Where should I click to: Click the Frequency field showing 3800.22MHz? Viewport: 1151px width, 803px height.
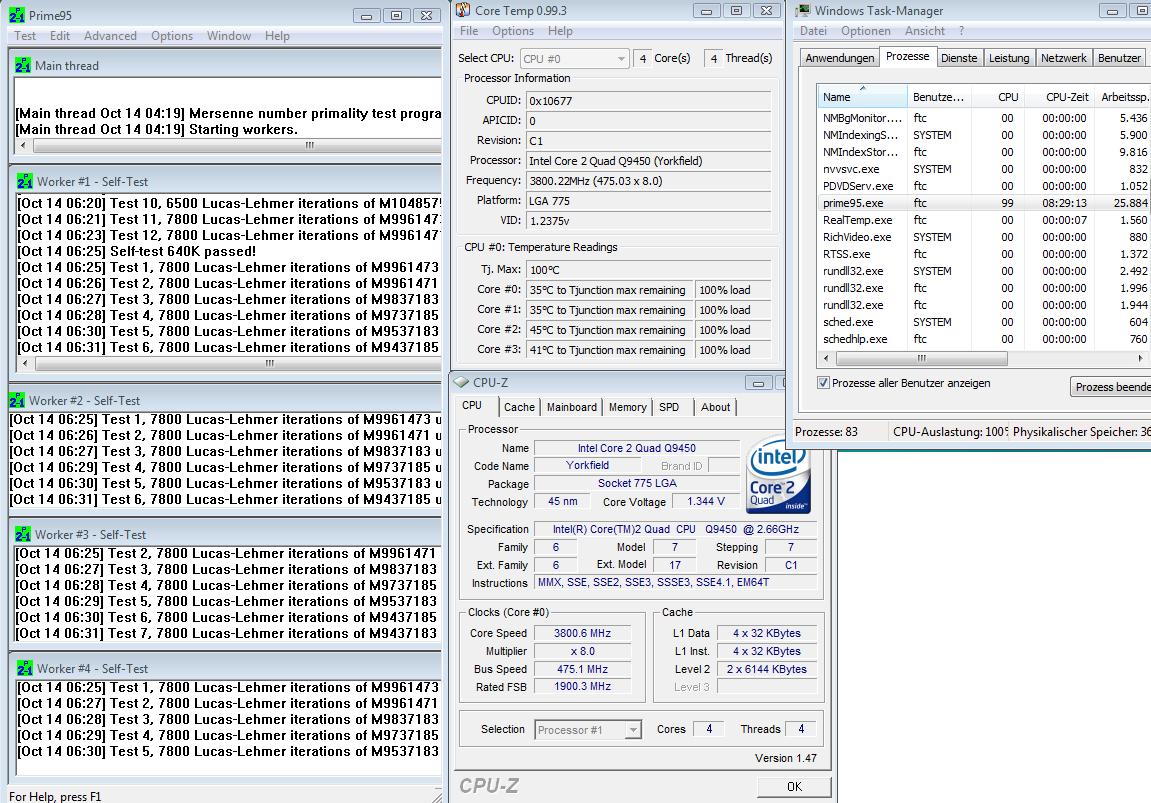pos(649,181)
